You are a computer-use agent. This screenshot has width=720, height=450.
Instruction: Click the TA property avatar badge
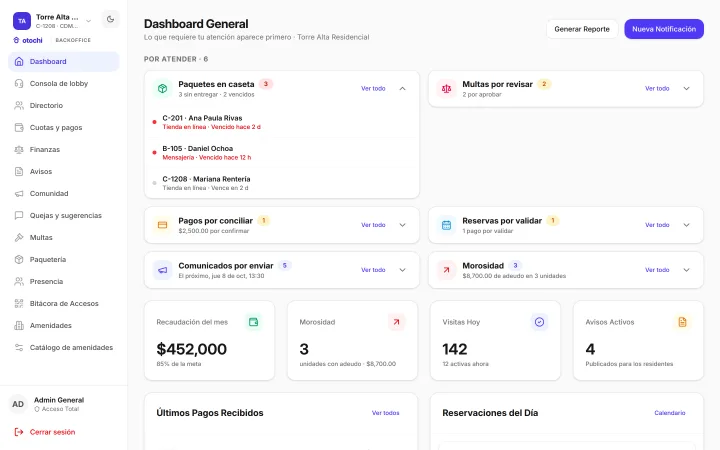pyautogui.click(x=22, y=21)
